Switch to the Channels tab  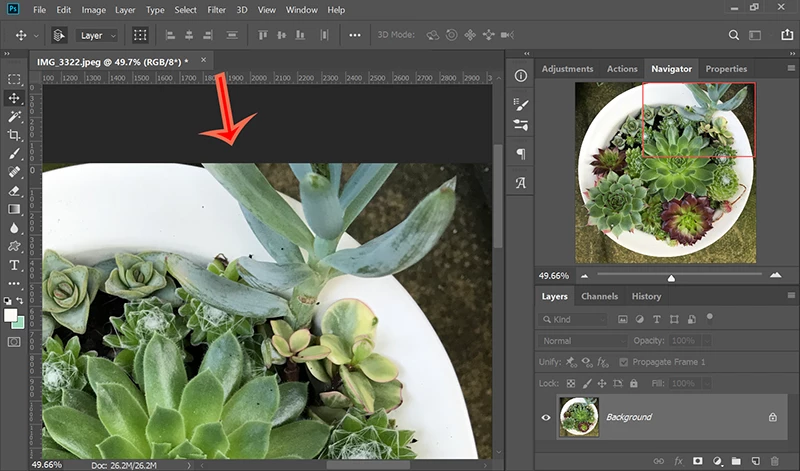pos(599,296)
